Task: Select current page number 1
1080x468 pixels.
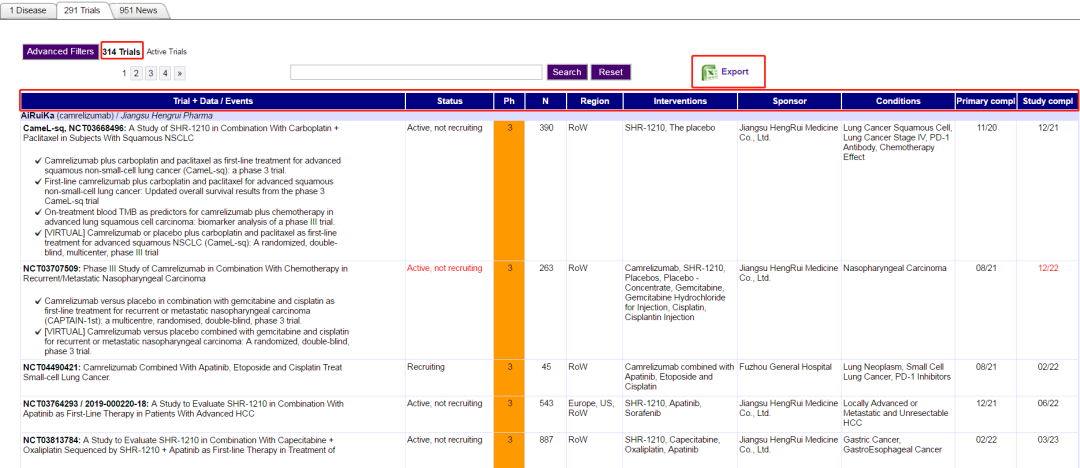Action: click(124, 72)
